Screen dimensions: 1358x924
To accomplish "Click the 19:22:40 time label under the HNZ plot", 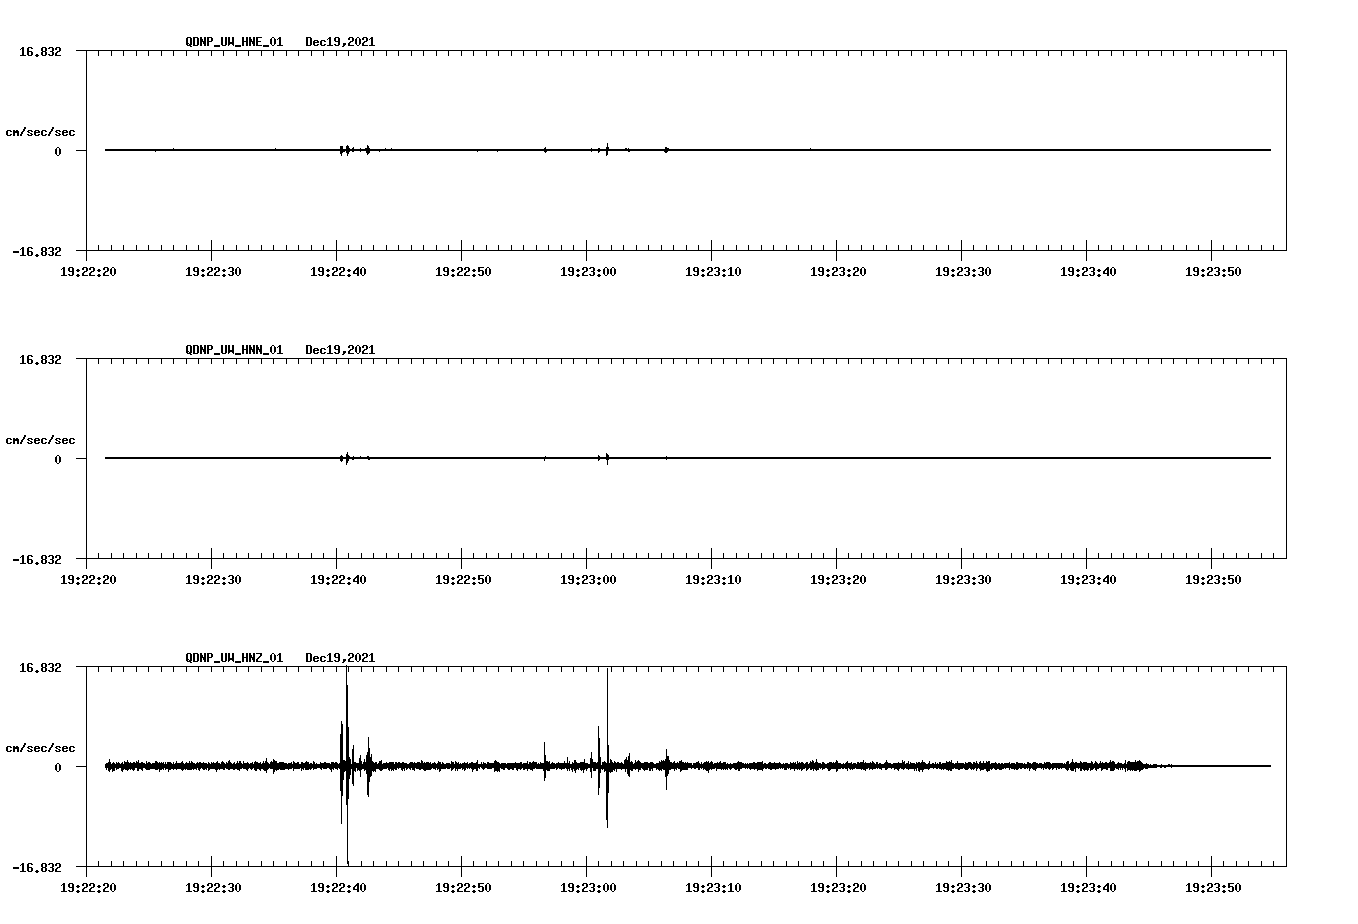I will (338, 887).
